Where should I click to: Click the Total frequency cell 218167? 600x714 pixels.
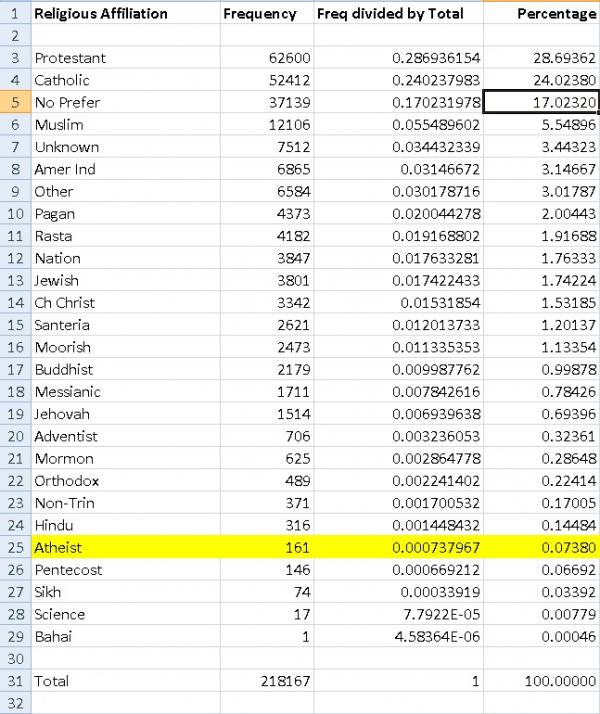[x=260, y=681]
